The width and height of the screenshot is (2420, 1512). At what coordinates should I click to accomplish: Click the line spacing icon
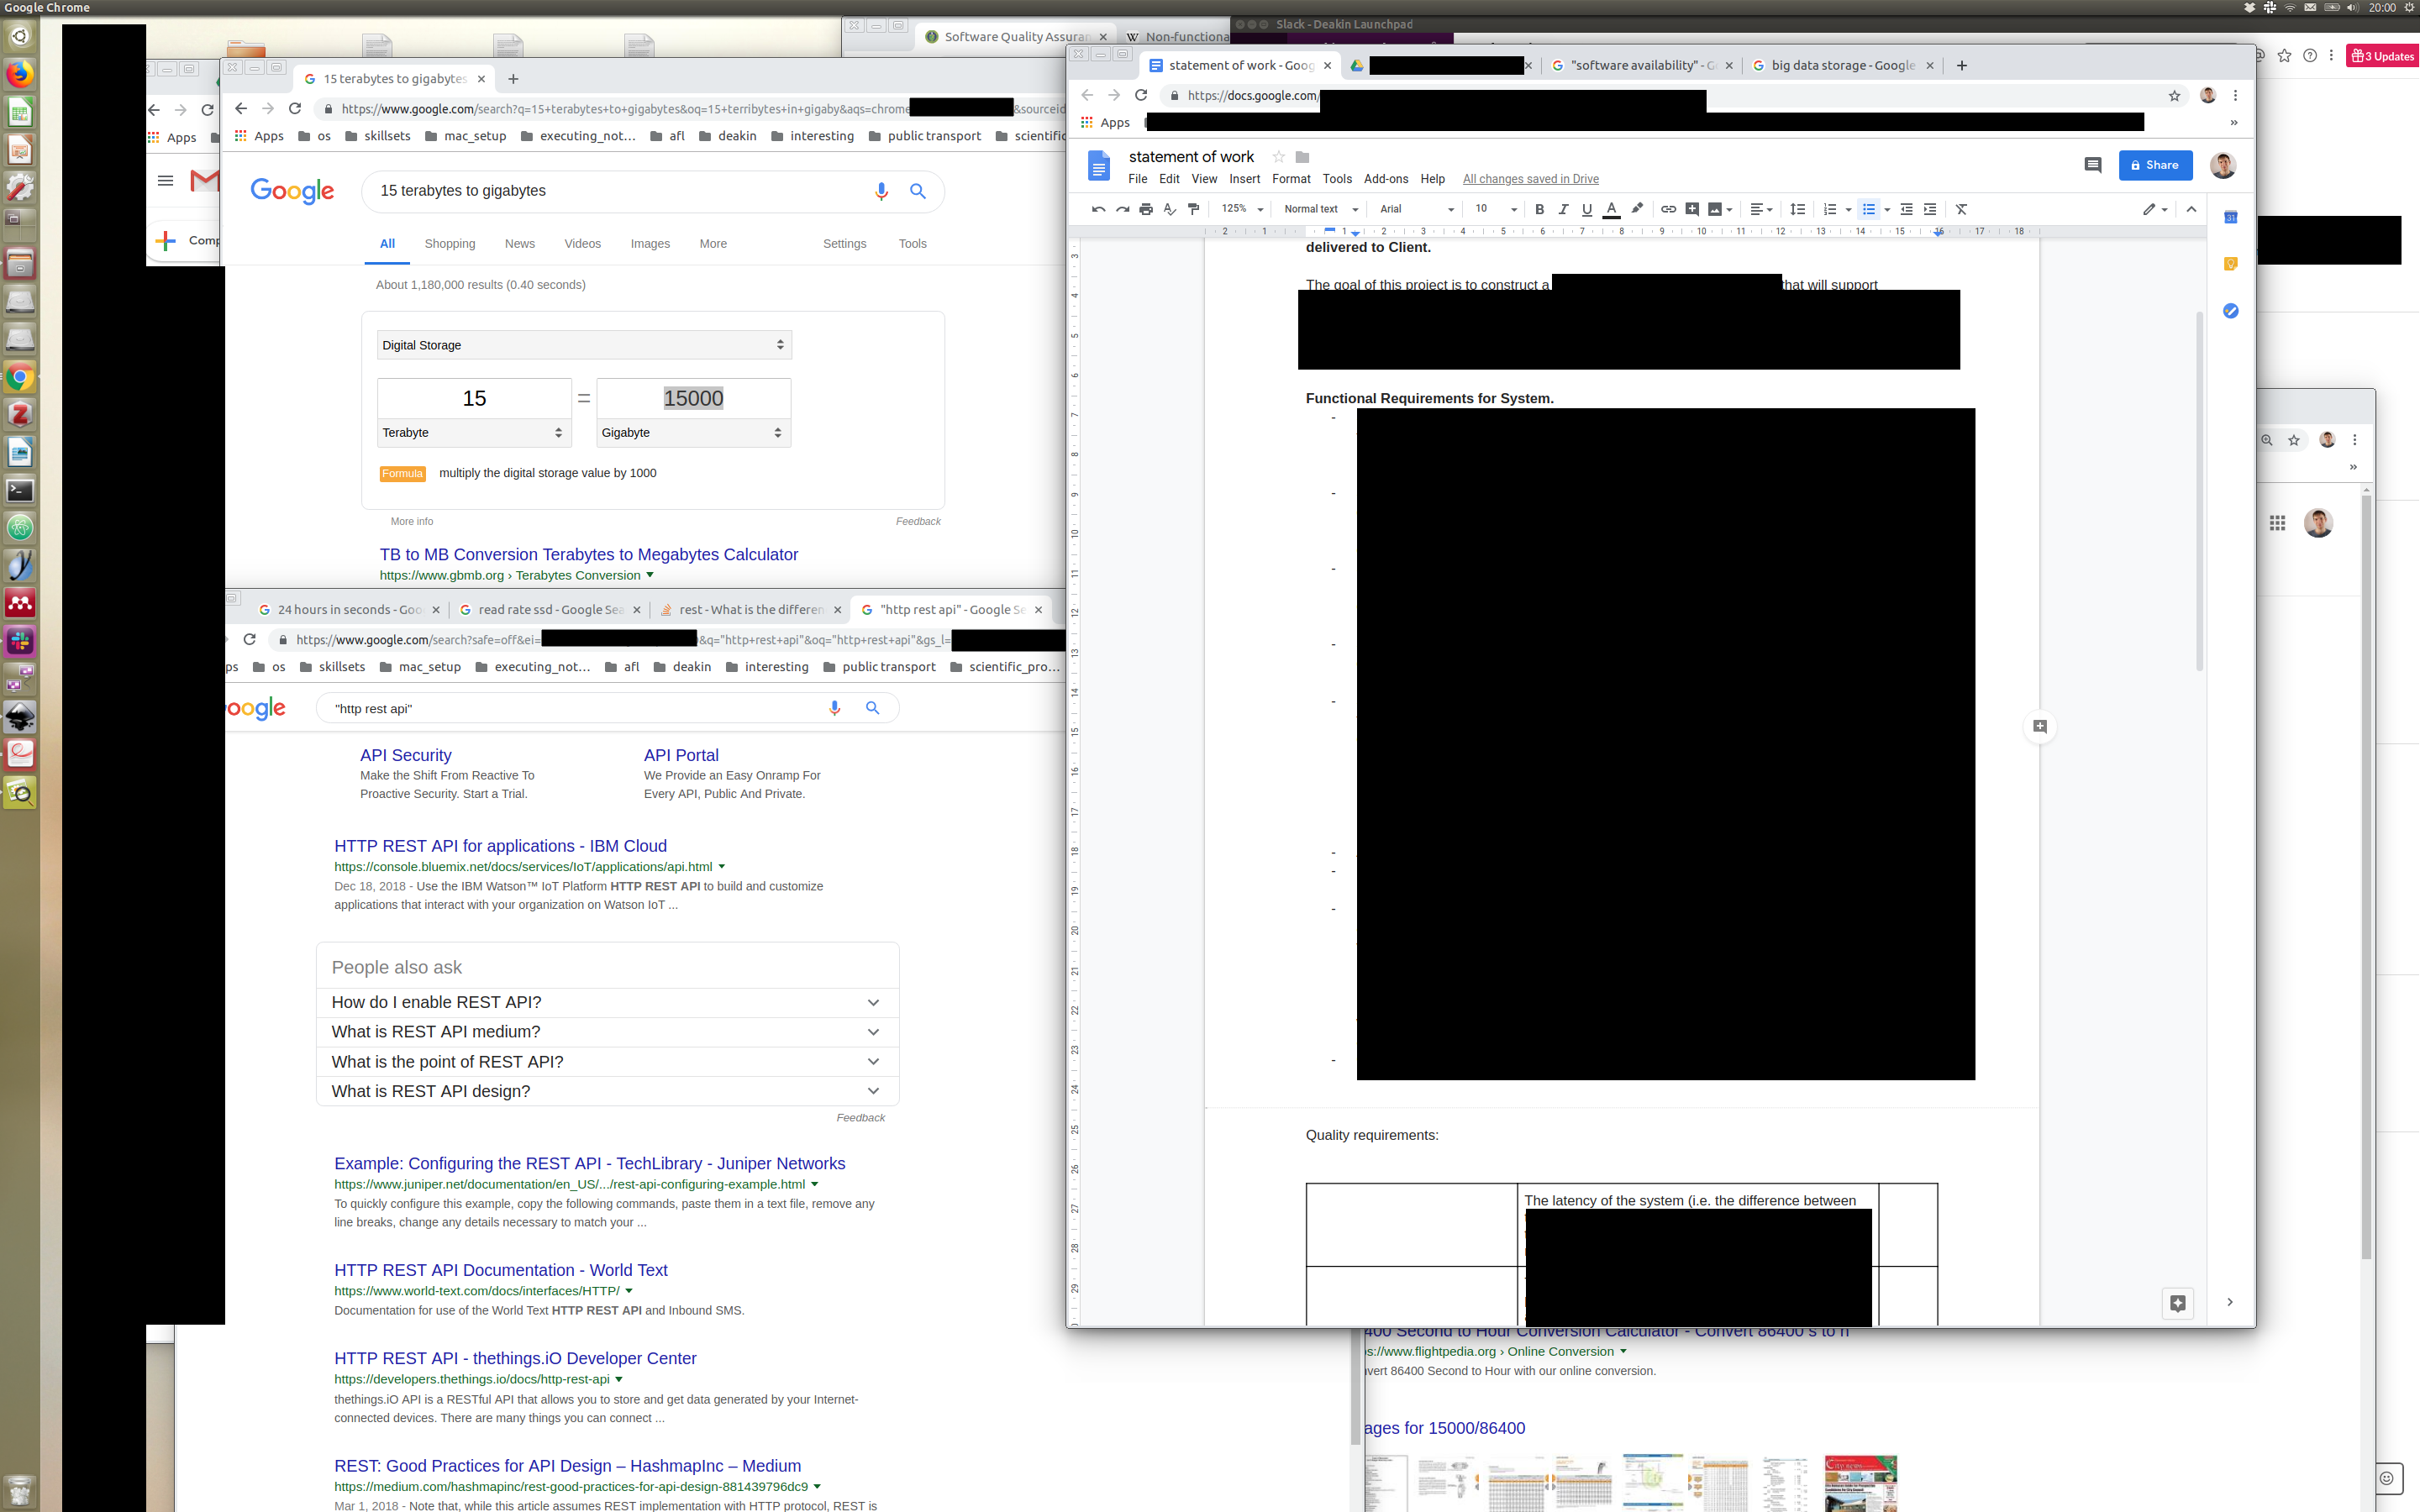(x=1797, y=209)
